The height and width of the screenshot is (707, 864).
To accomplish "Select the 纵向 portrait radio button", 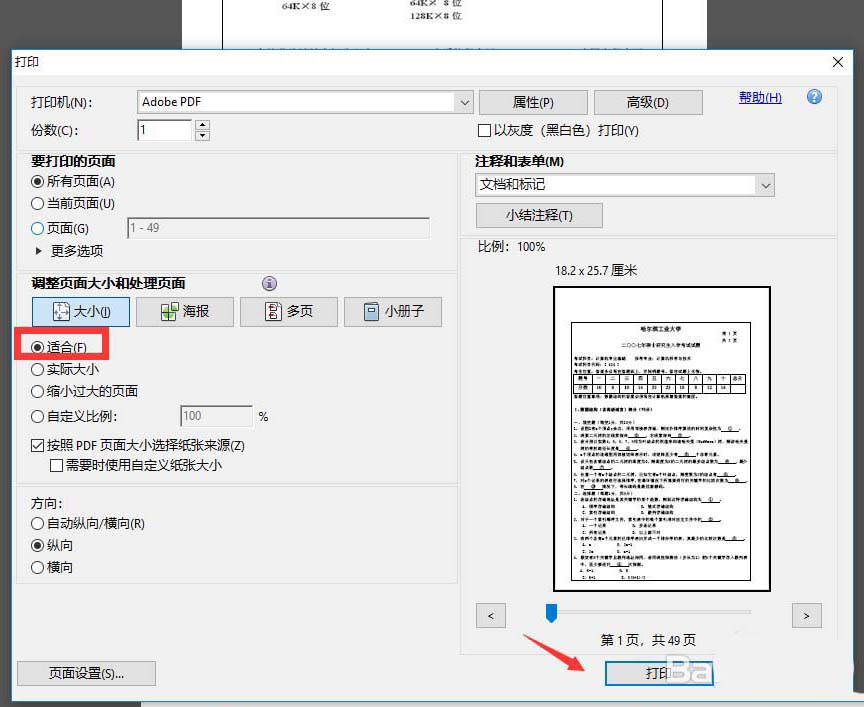I will pyautogui.click(x=37, y=546).
